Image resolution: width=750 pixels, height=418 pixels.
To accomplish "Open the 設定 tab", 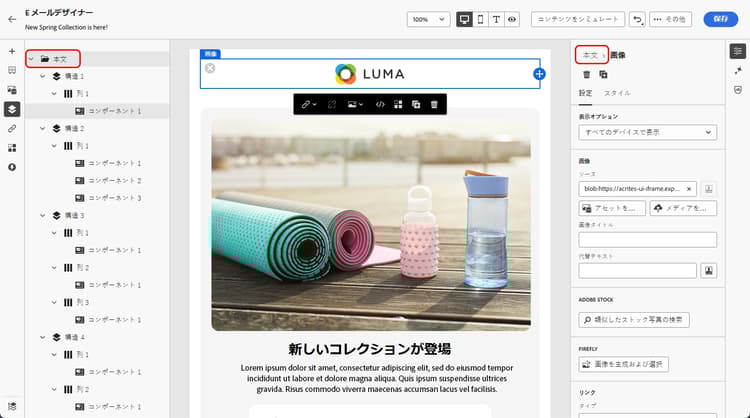I will tap(585, 93).
